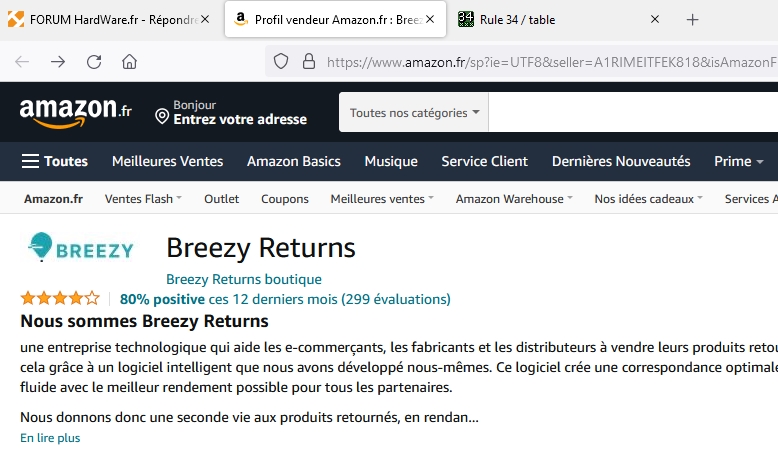Click the Breezy seller logo
The width and height of the screenshot is (778, 472).
pos(80,247)
